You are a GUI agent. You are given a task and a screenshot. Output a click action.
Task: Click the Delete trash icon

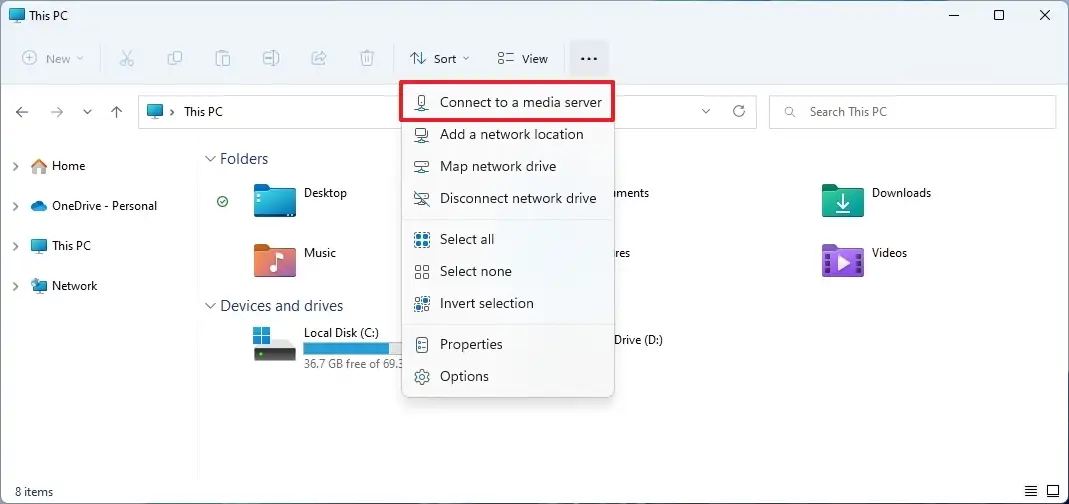click(367, 59)
